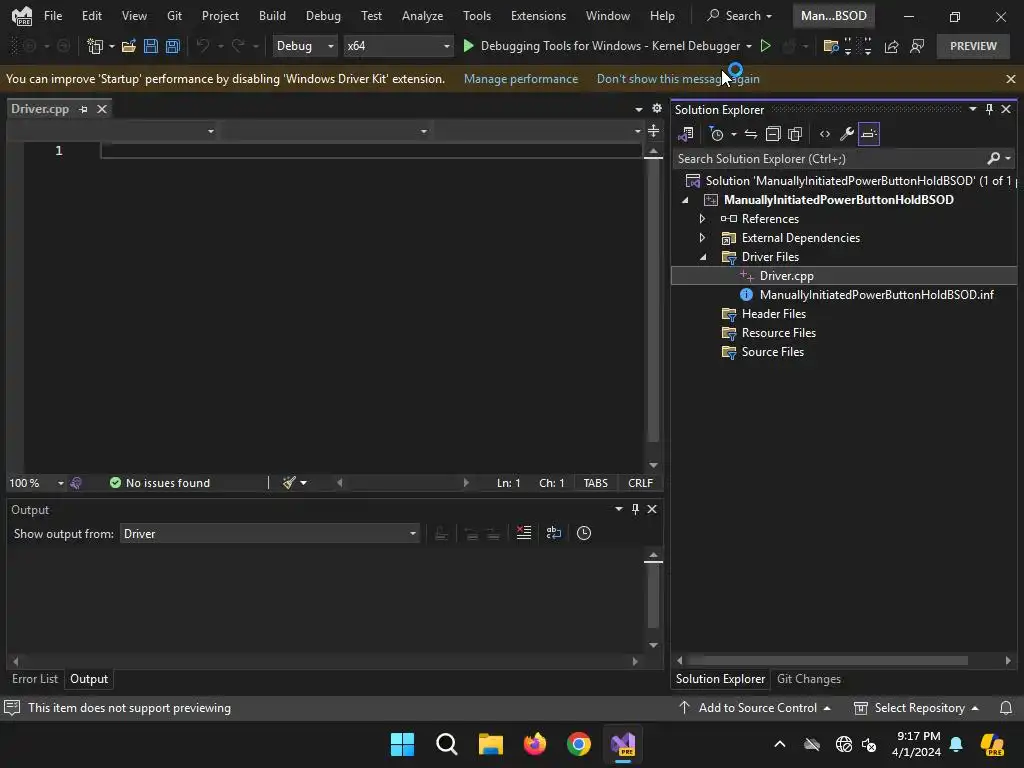Toggle auto-hide pin on Output panel
This screenshot has height=768, width=1024.
(x=635, y=509)
